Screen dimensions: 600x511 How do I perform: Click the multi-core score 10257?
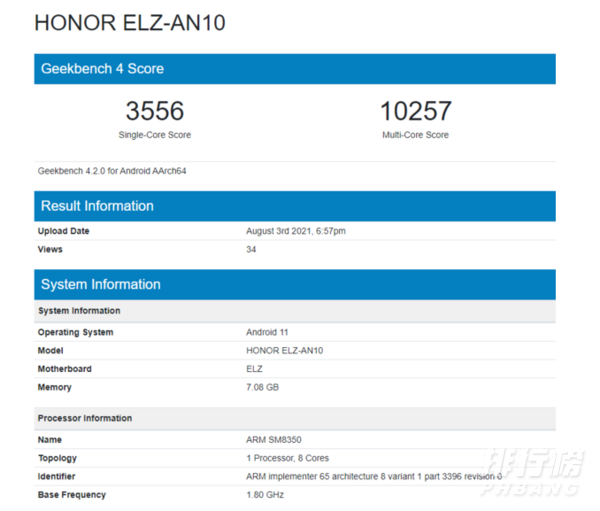[x=416, y=111]
